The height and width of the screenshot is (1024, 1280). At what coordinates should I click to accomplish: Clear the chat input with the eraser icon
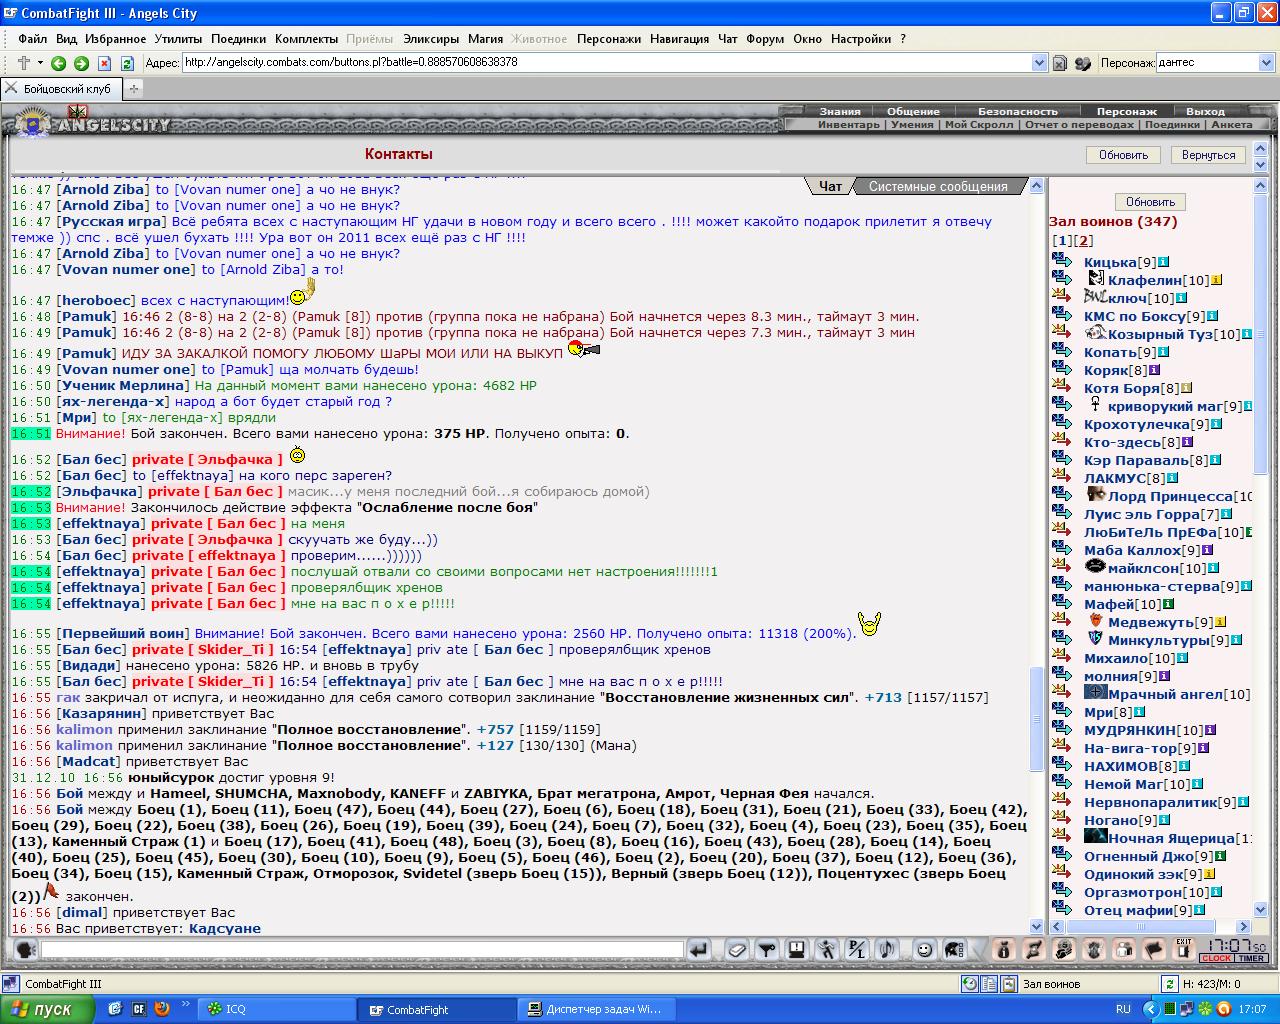(x=737, y=949)
